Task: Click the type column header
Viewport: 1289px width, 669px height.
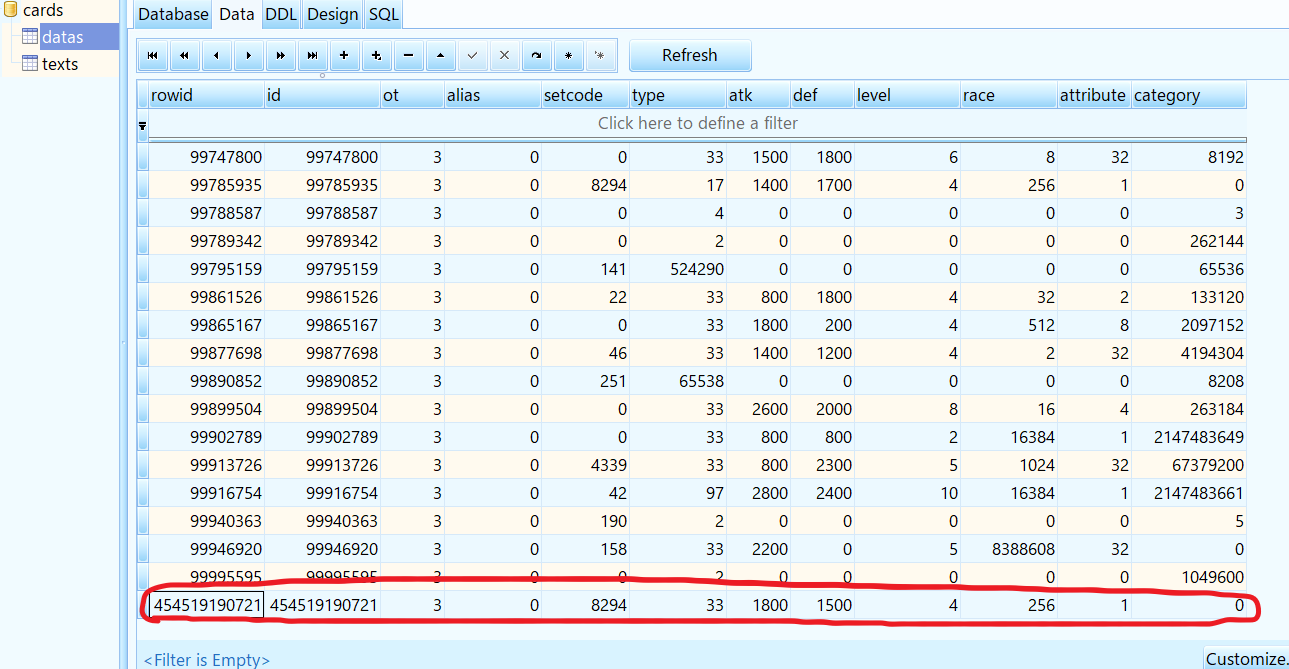Action: 678,95
